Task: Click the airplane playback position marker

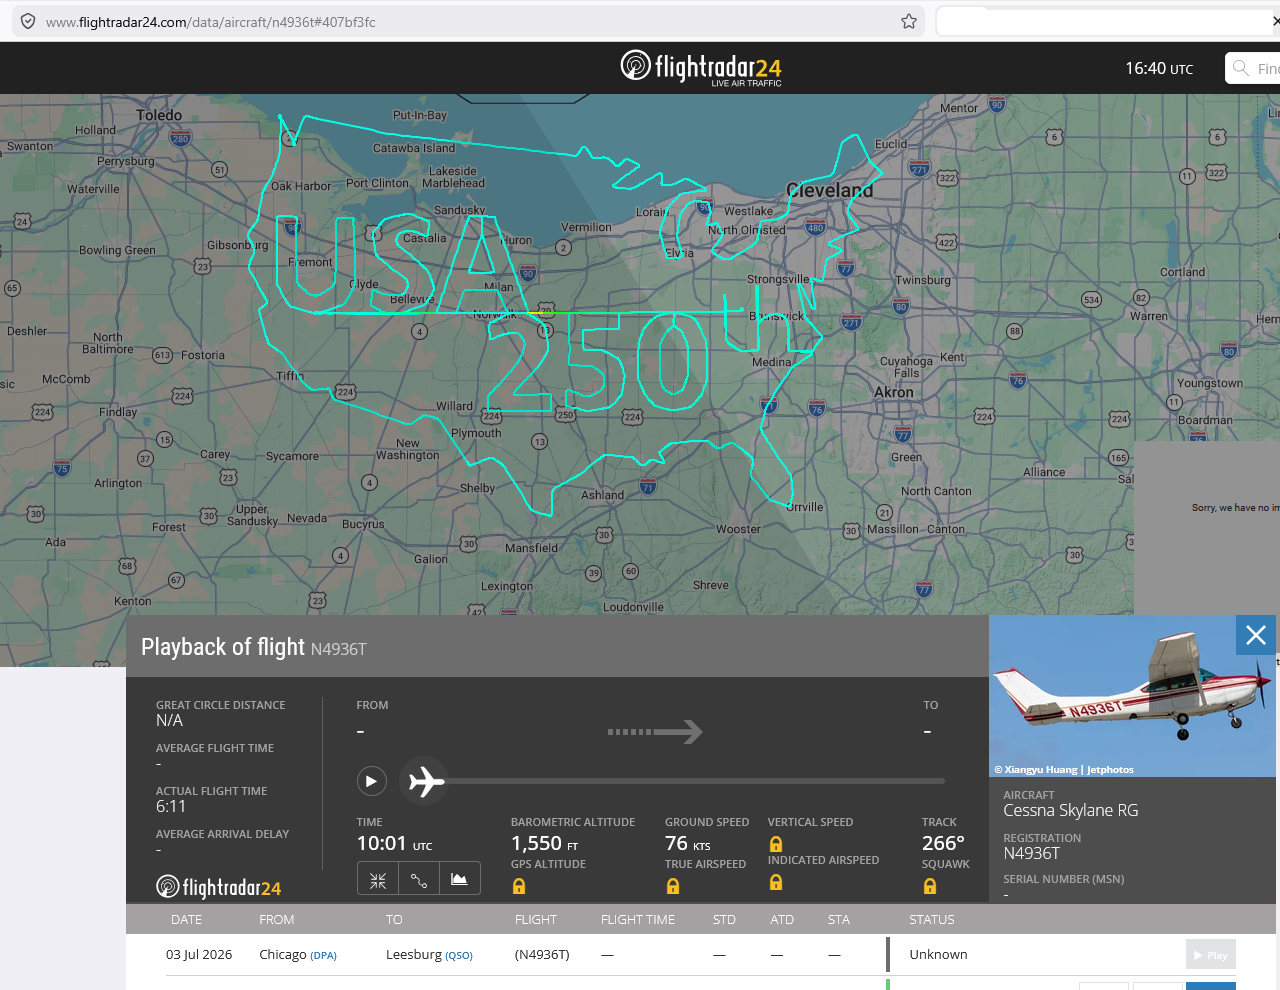Action: (425, 781)
